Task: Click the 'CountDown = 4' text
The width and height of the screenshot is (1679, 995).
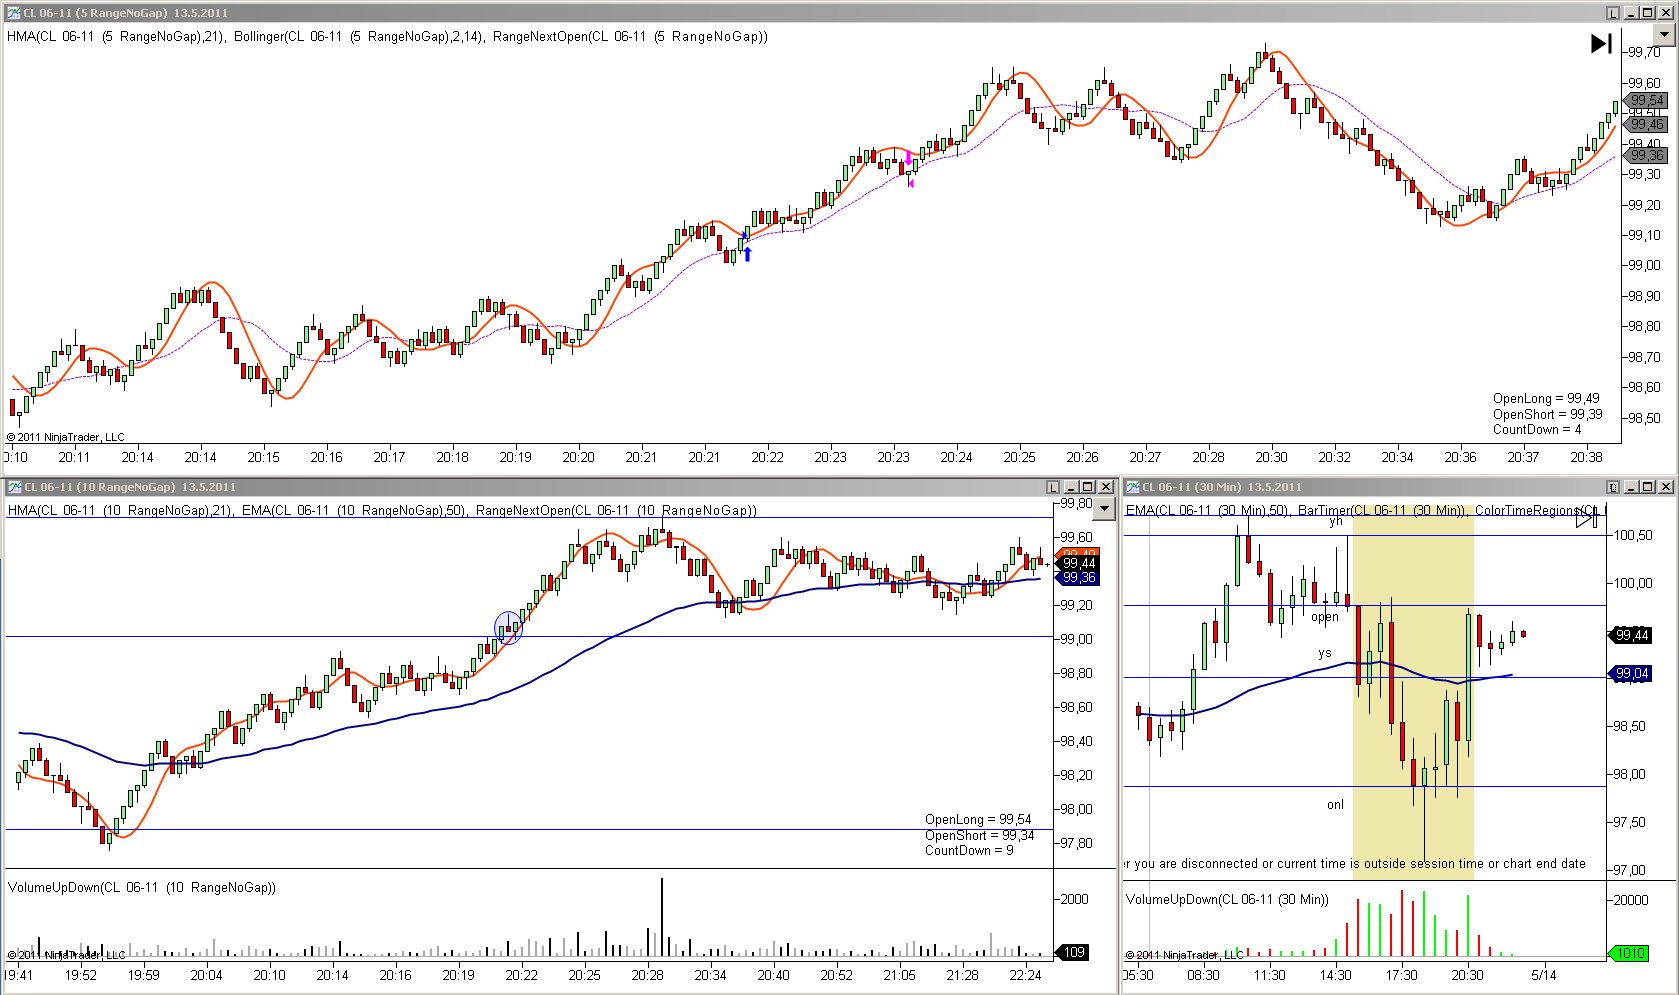Action: coord(1537,429)
